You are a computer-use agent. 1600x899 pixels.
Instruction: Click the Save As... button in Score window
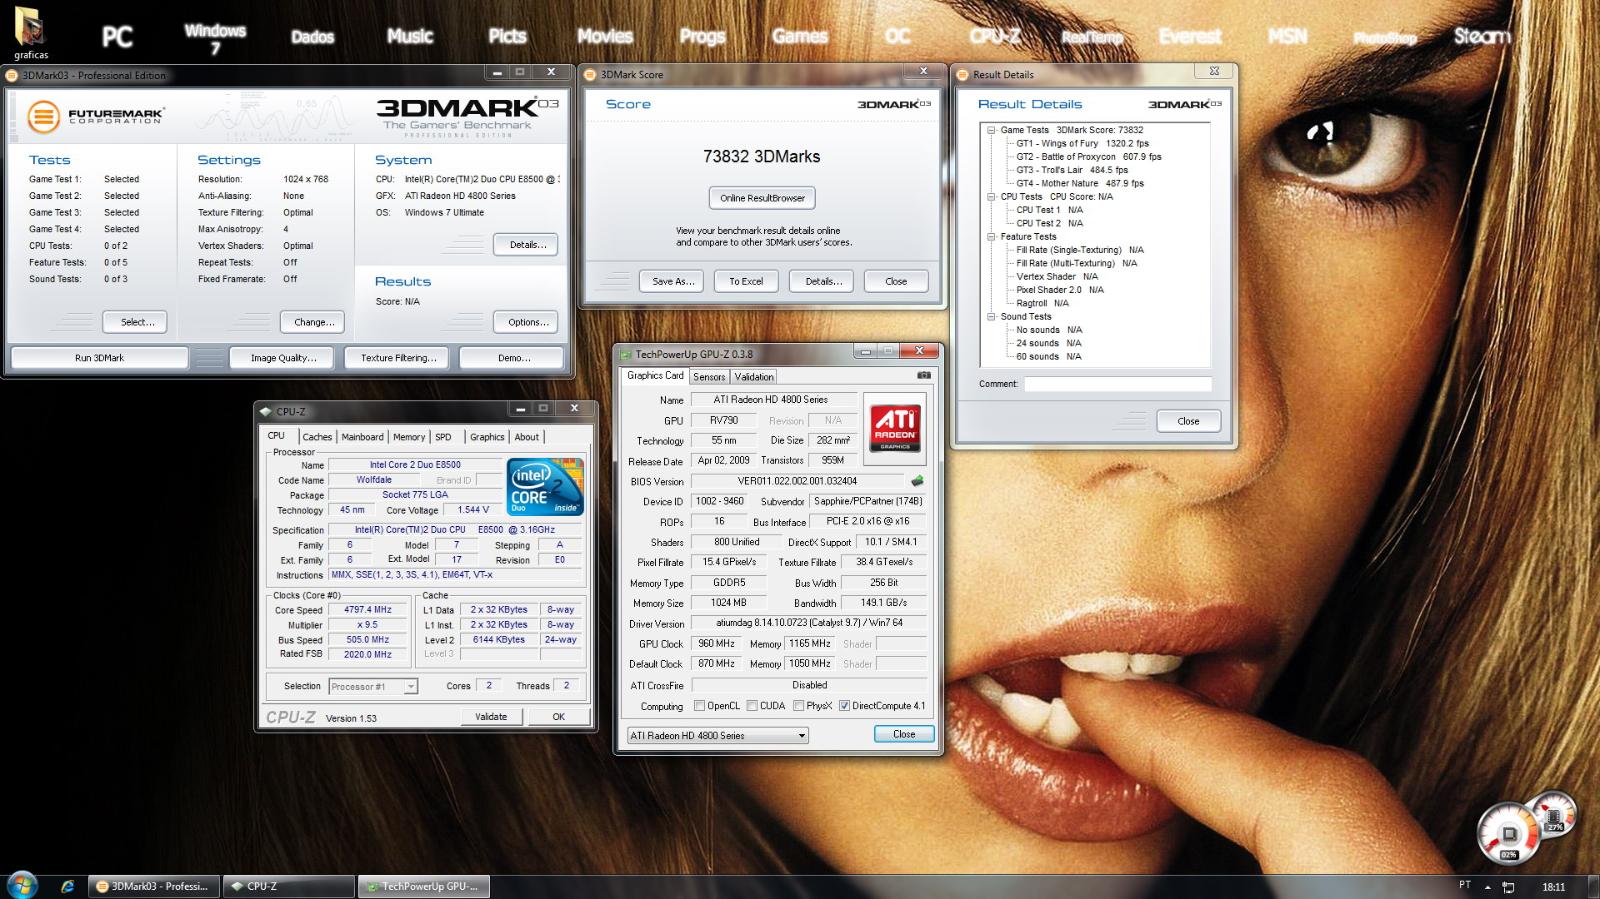point(672,281)
